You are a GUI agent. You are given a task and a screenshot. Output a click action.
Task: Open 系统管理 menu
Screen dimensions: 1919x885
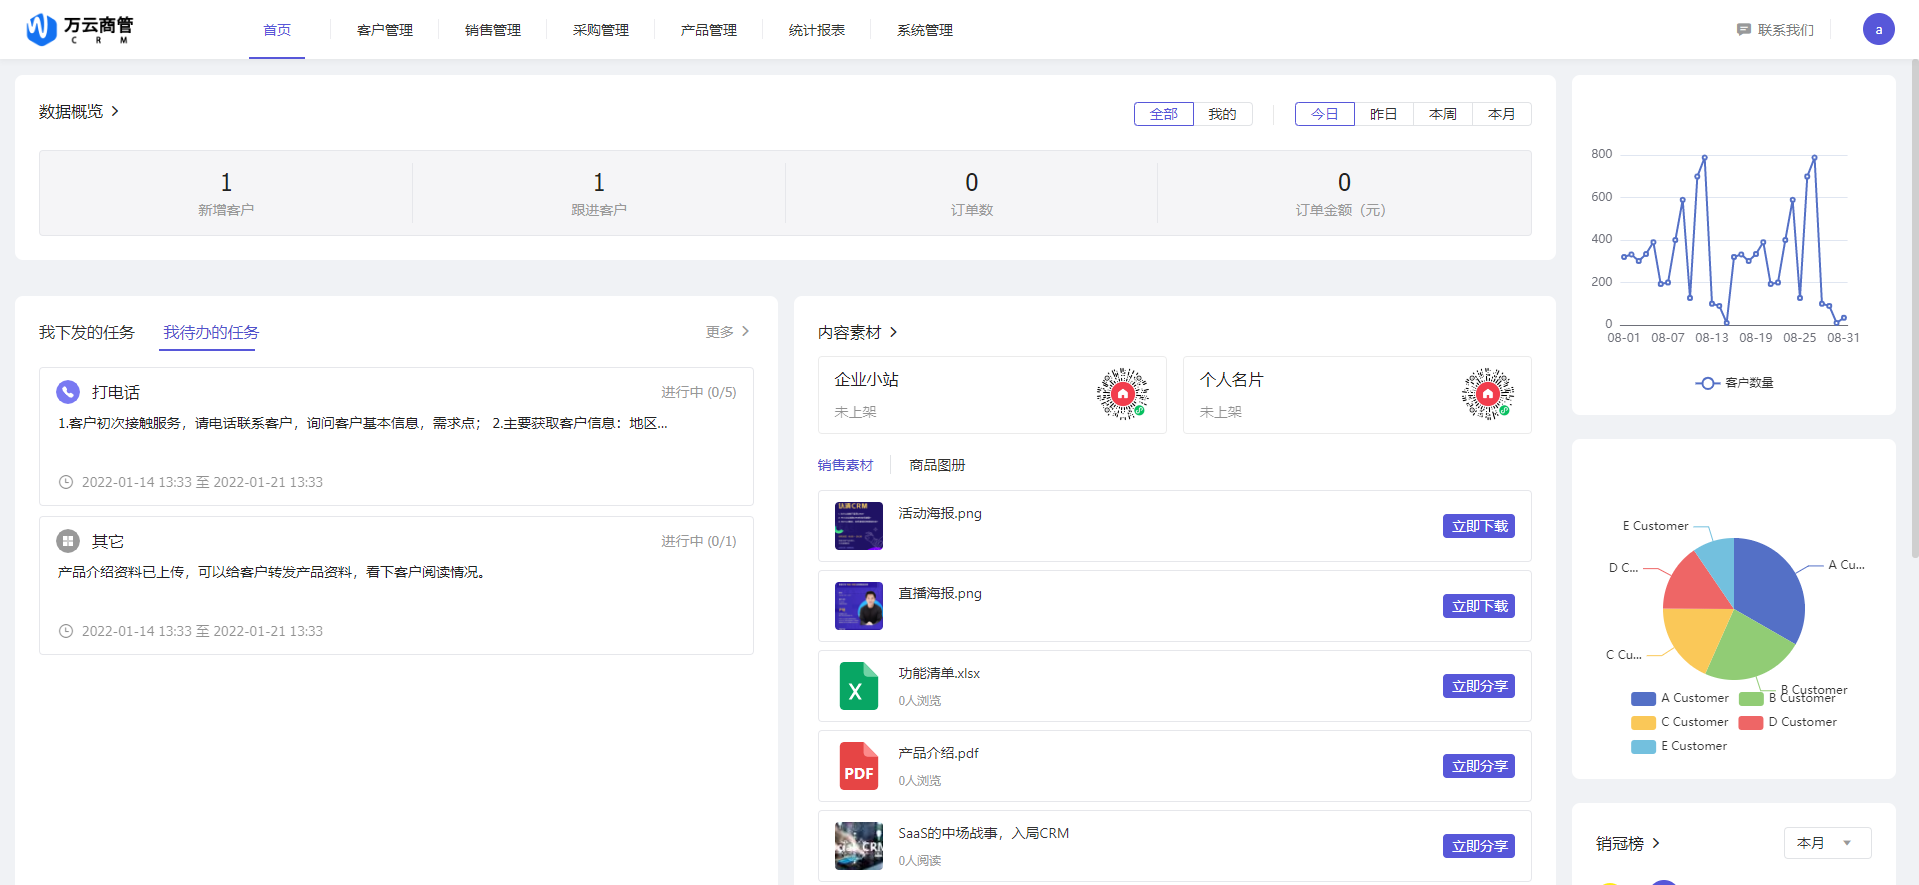[x=925, y=30]
